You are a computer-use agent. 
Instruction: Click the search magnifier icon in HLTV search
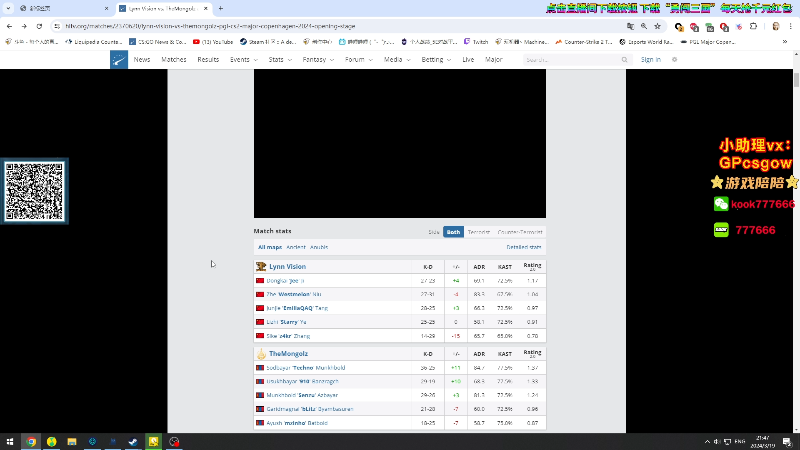pos(624,60)
